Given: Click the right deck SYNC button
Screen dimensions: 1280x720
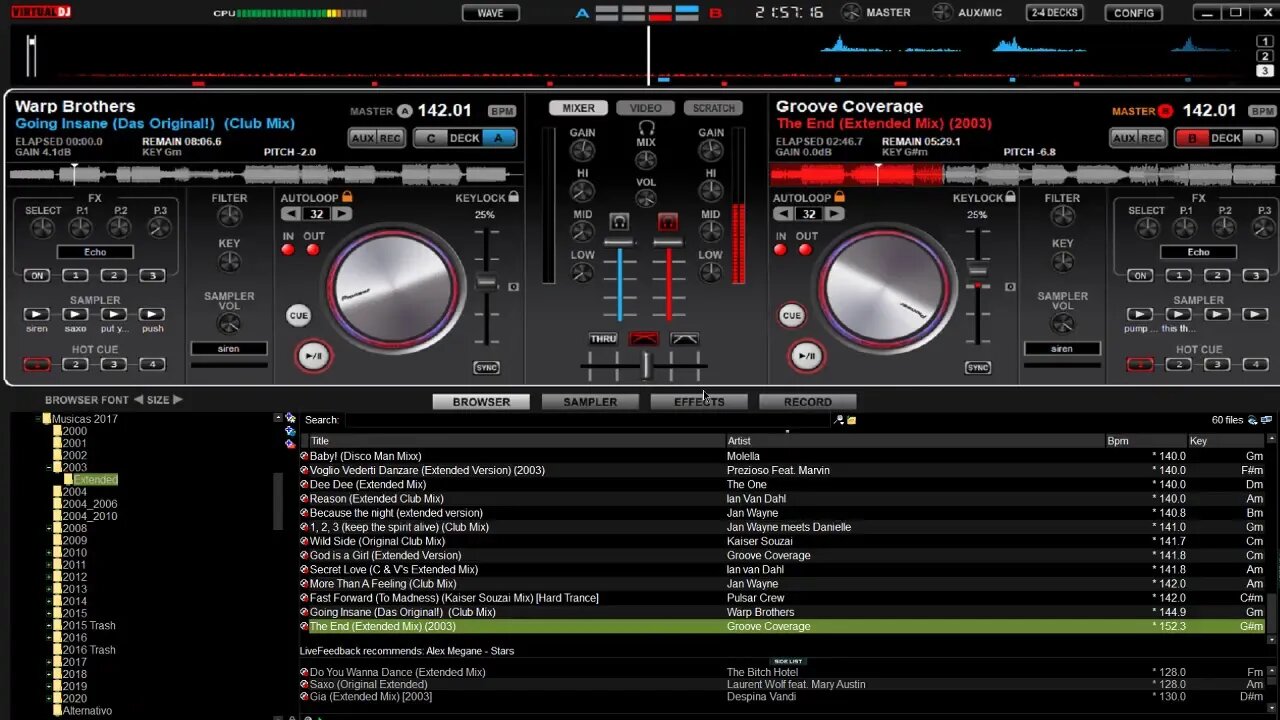Looking at the screenshot, I should click(978, 367).
